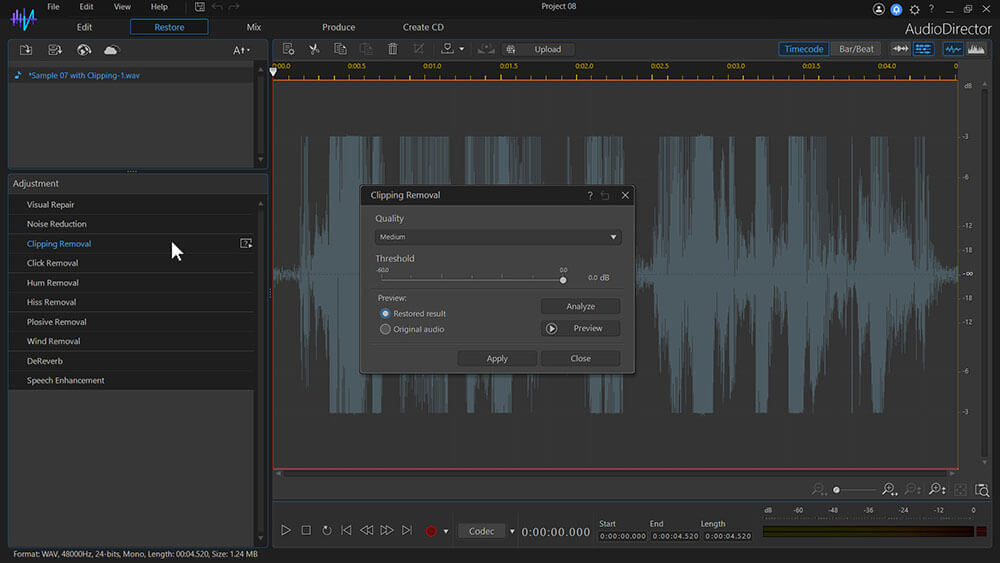Image resolution: width=1000 pixels, height=563 pixels.
Task: Click Apply in Clipping Removal dialog
Action: pos(497,358)
